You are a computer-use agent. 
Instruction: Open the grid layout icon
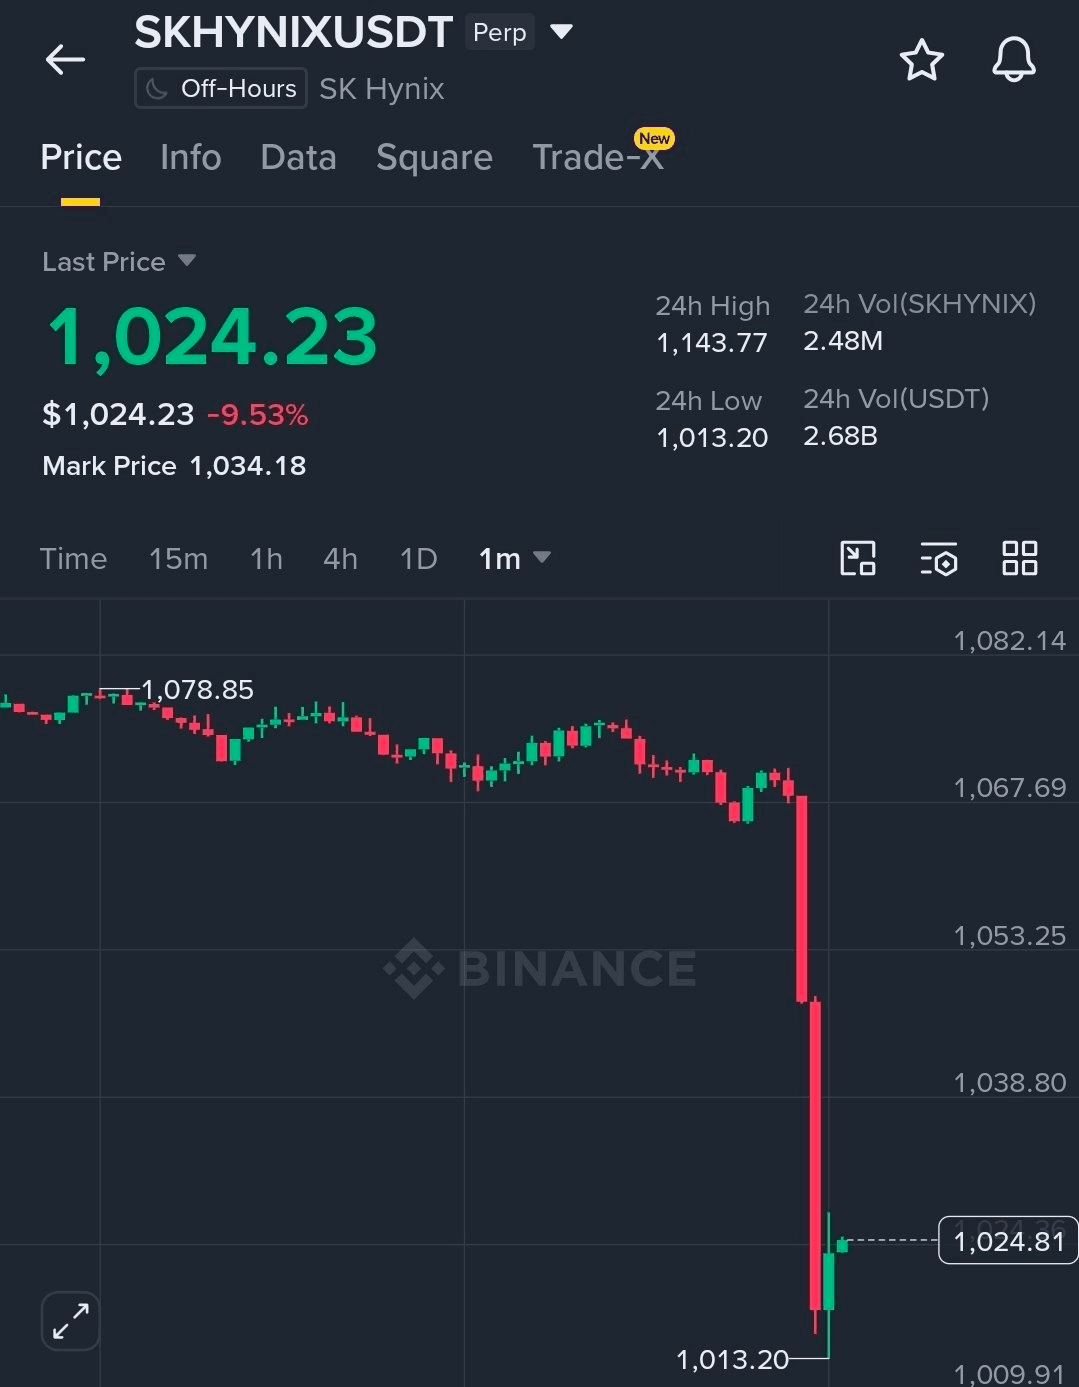point(1019,558)
